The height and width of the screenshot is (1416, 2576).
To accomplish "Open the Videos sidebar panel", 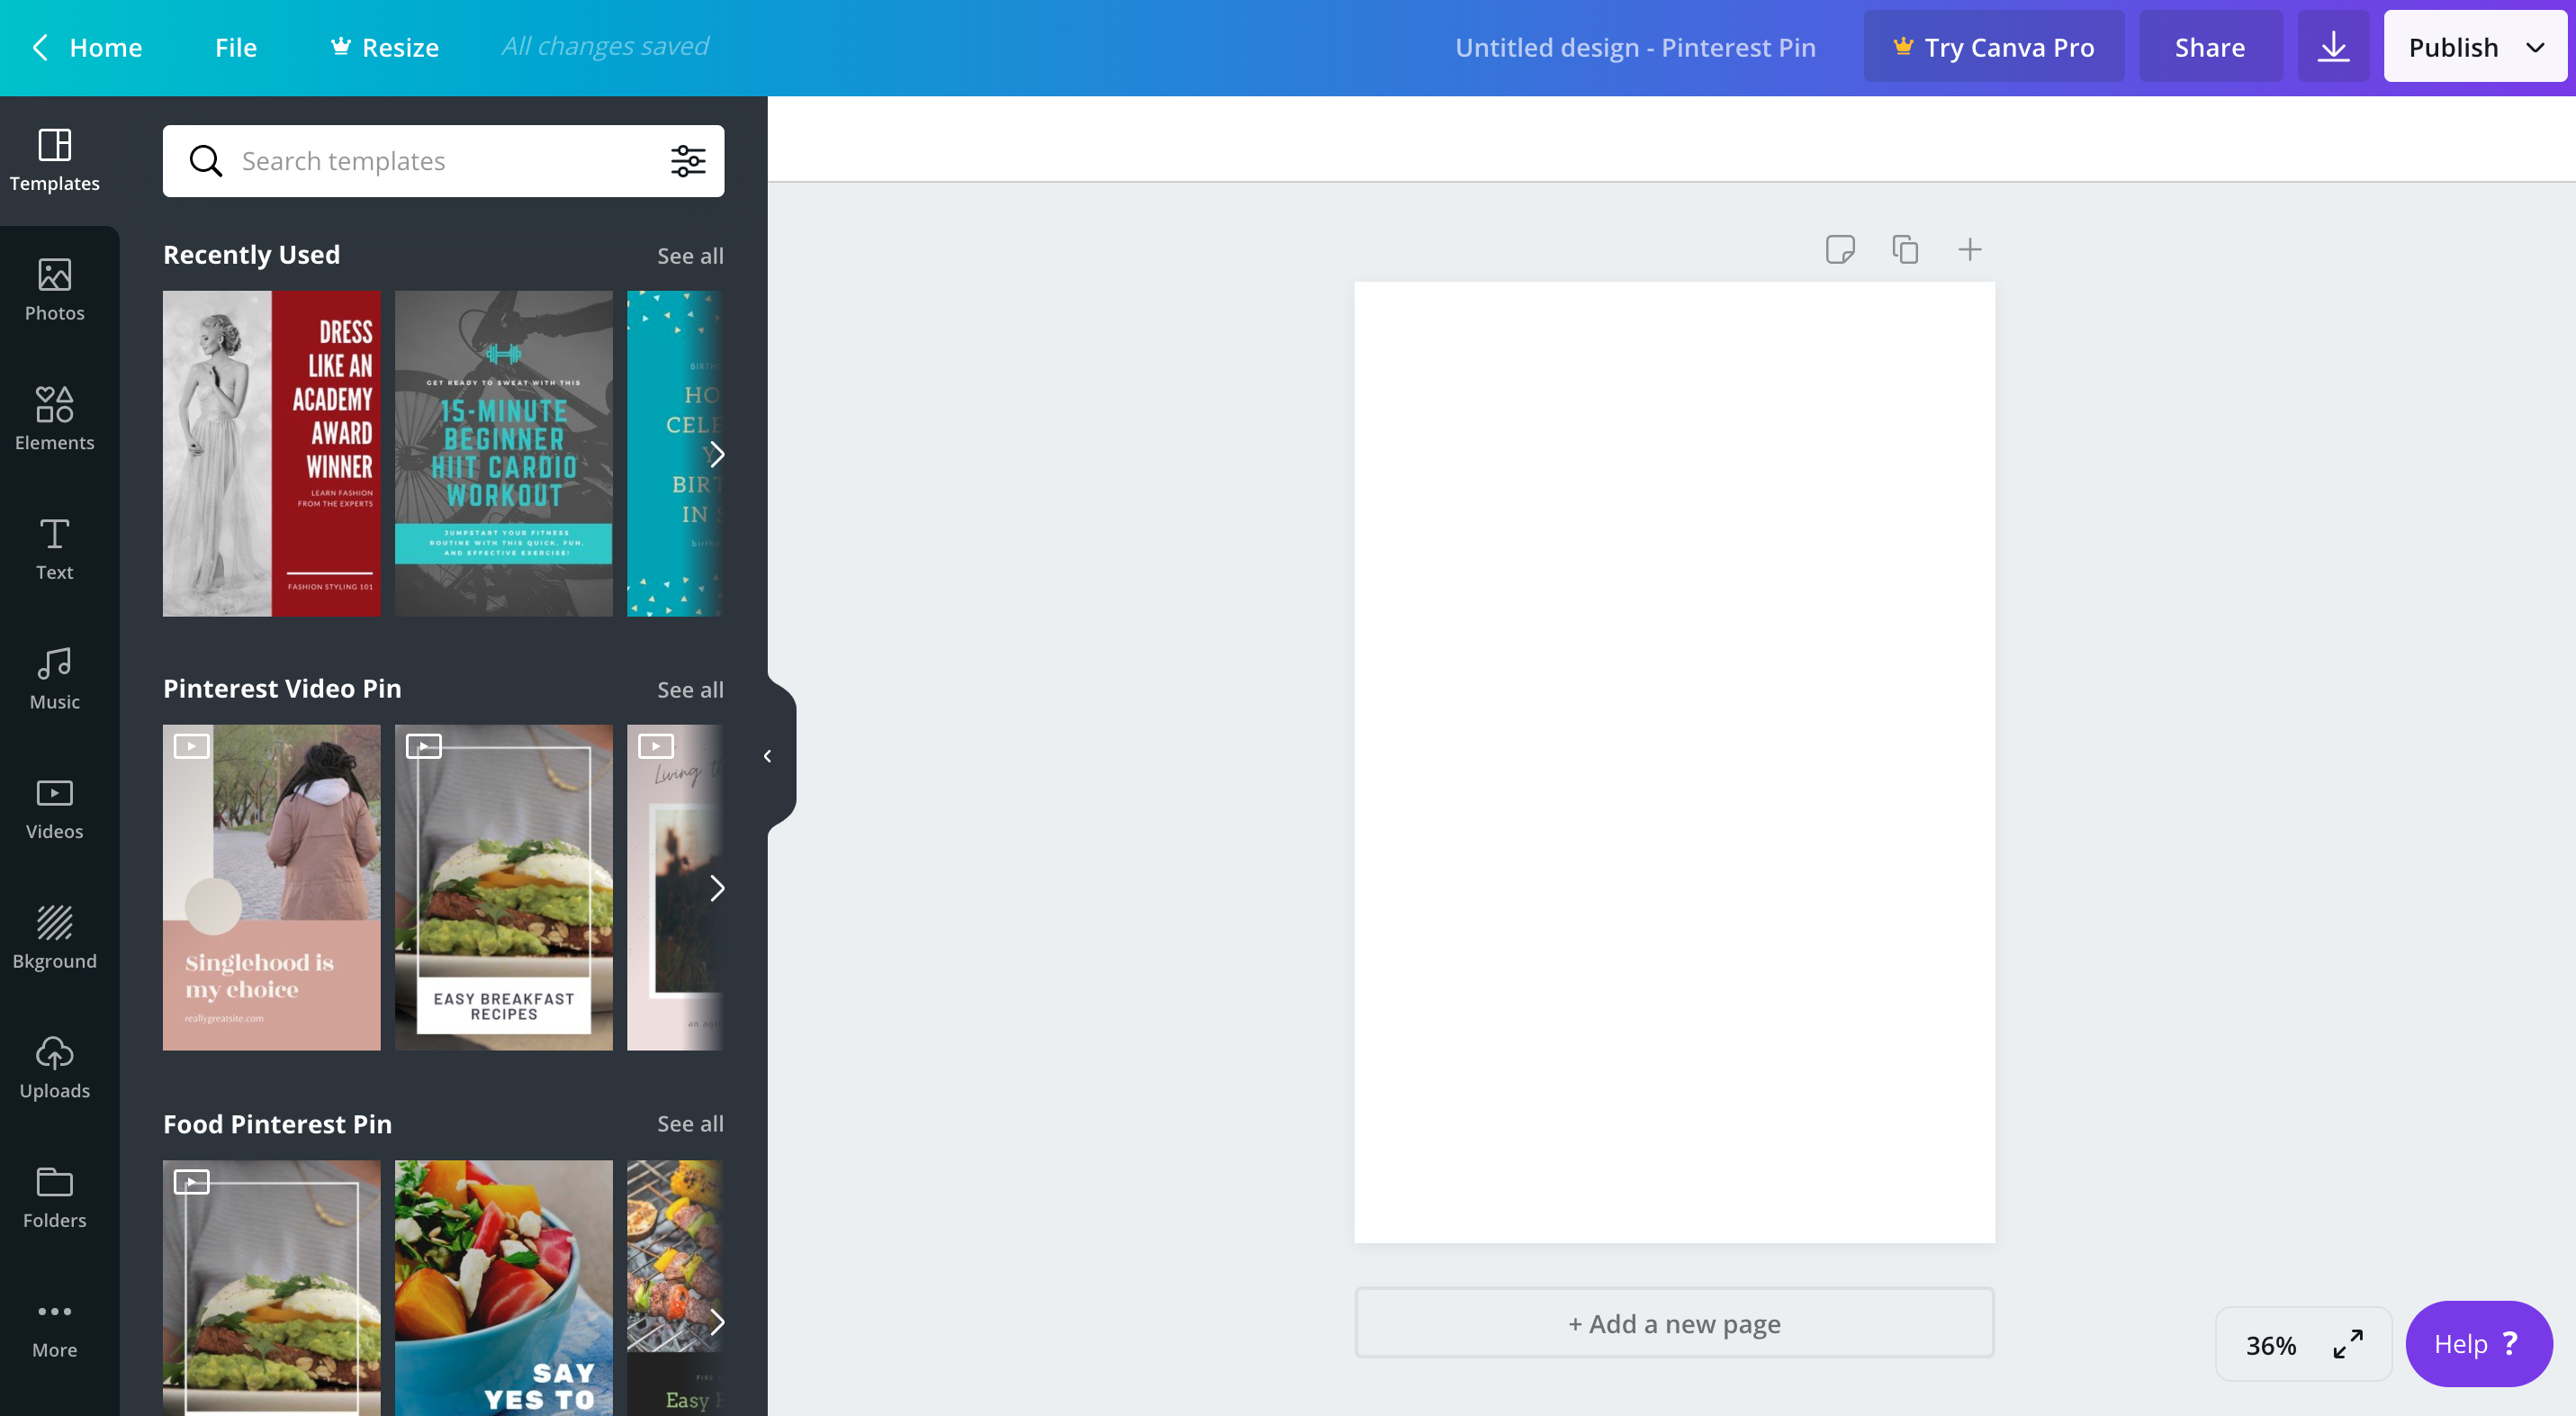I will point(54,808).
